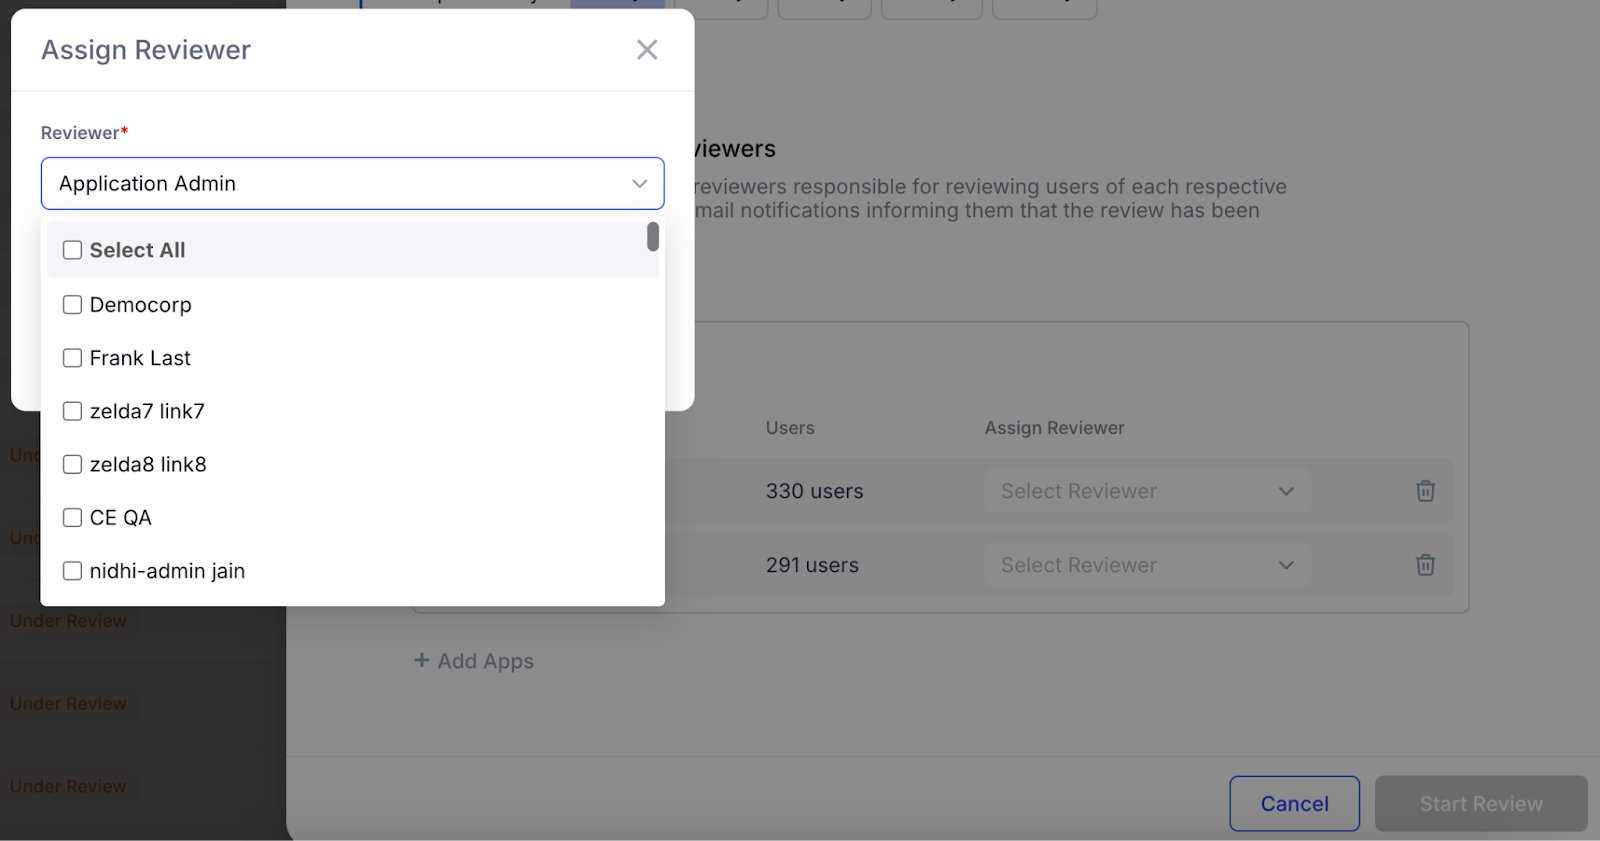Click the 291 users text

[x=812, y=565]
